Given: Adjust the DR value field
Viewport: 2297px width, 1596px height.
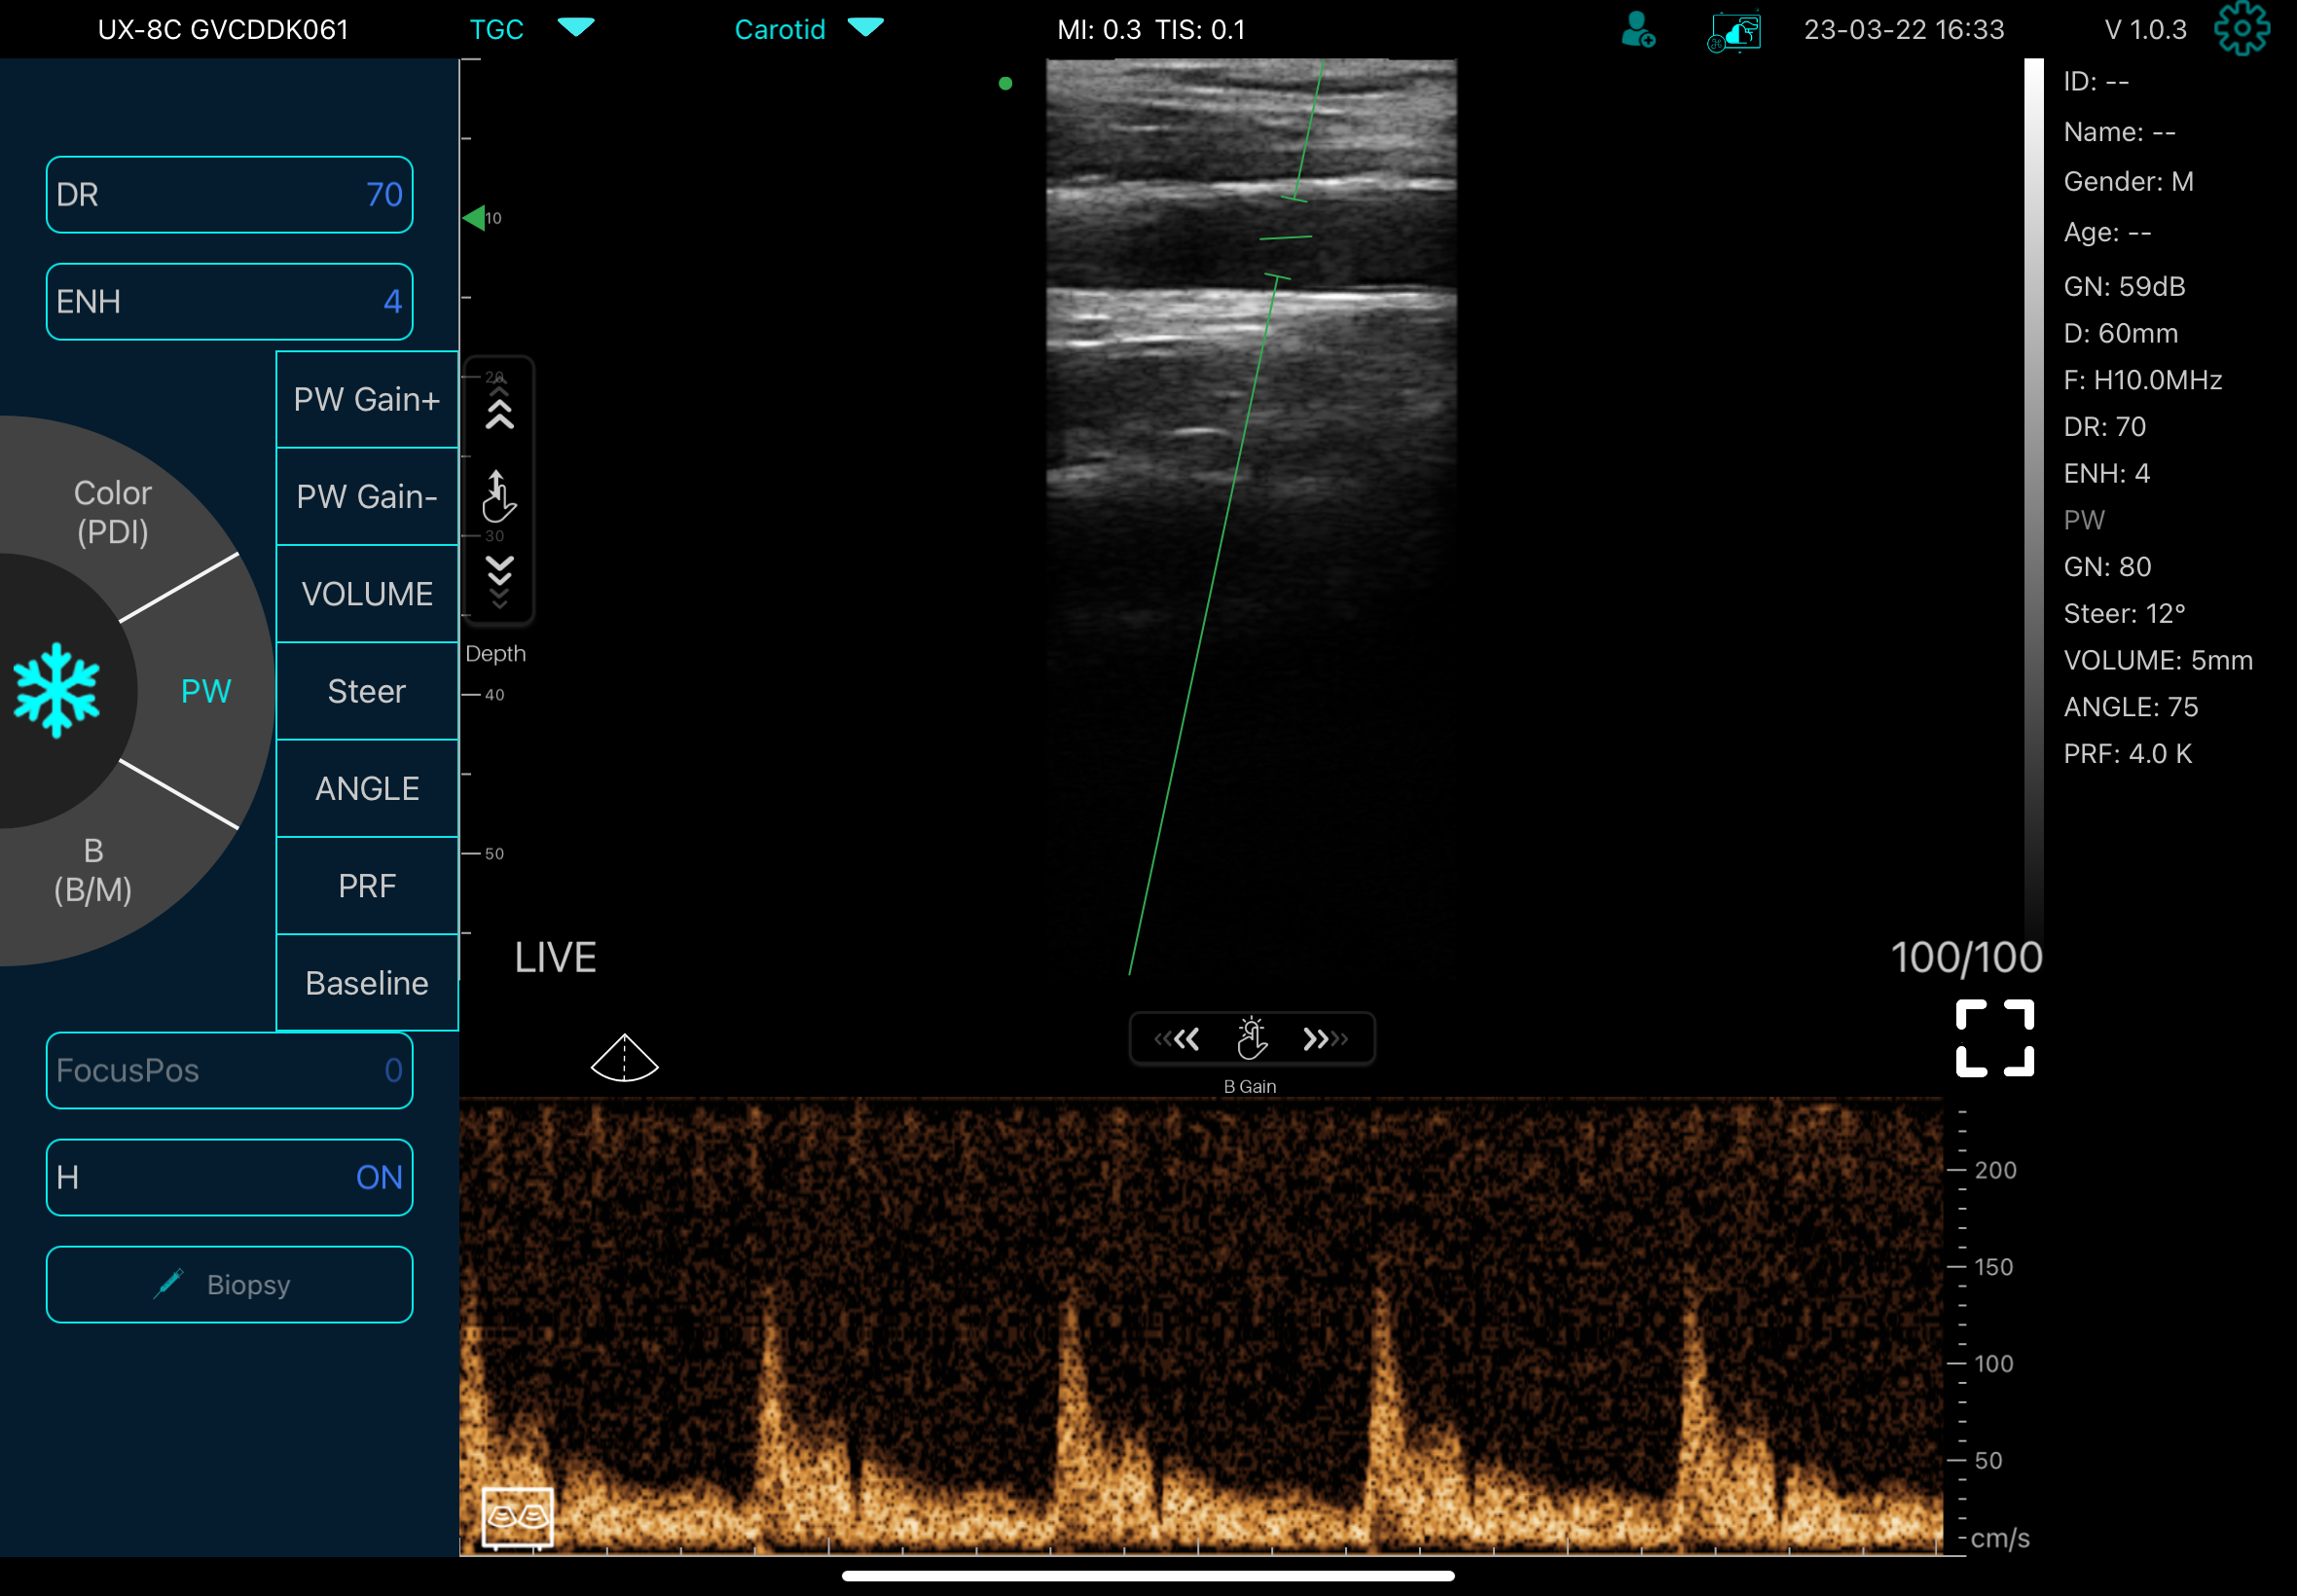Looking at the screenshot, I should (x=229, y=194).
